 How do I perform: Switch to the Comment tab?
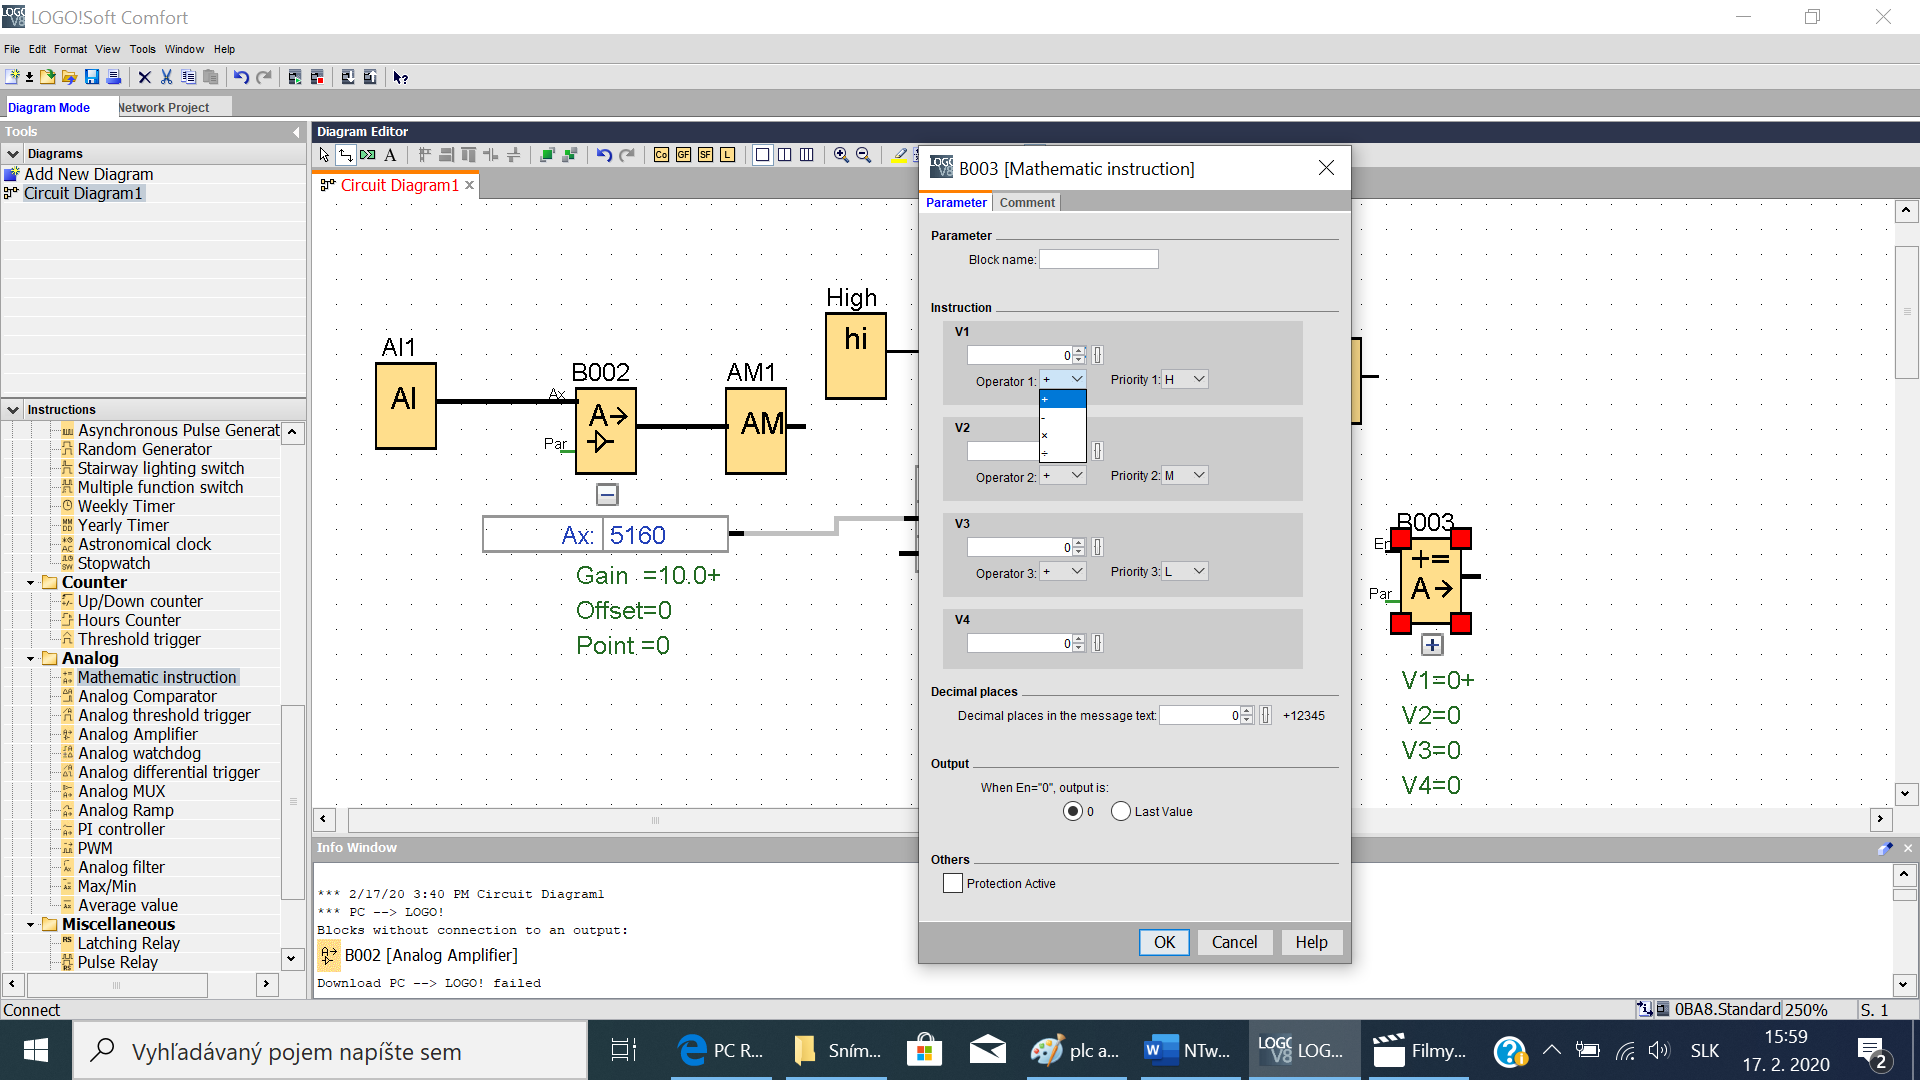coord(1026,203)
